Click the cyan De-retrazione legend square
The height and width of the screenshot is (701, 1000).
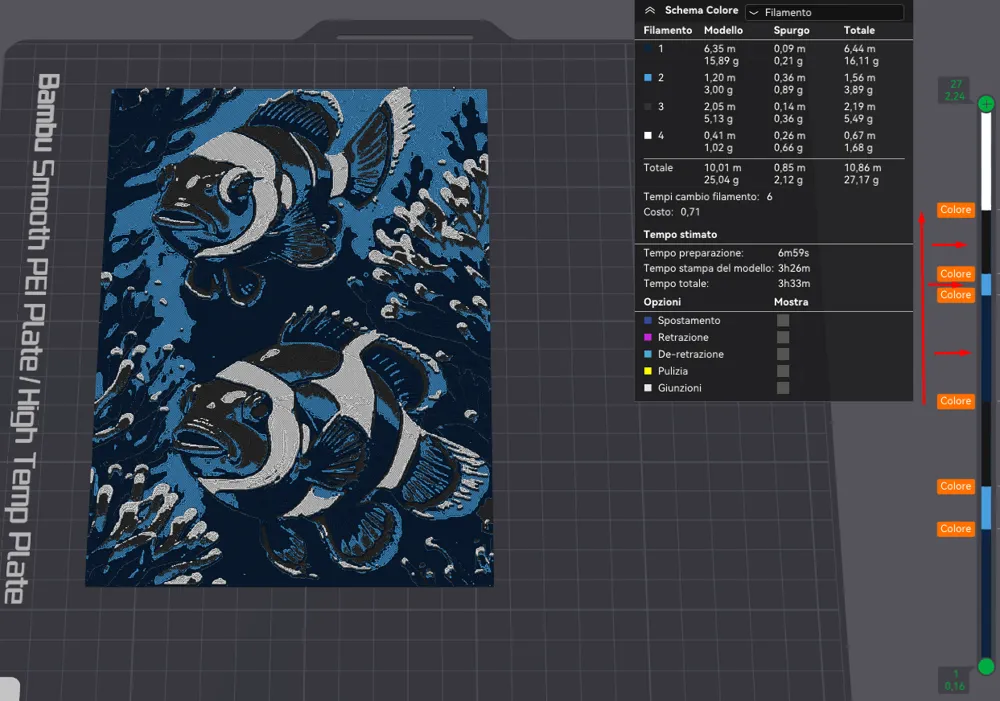click(648, 354)
